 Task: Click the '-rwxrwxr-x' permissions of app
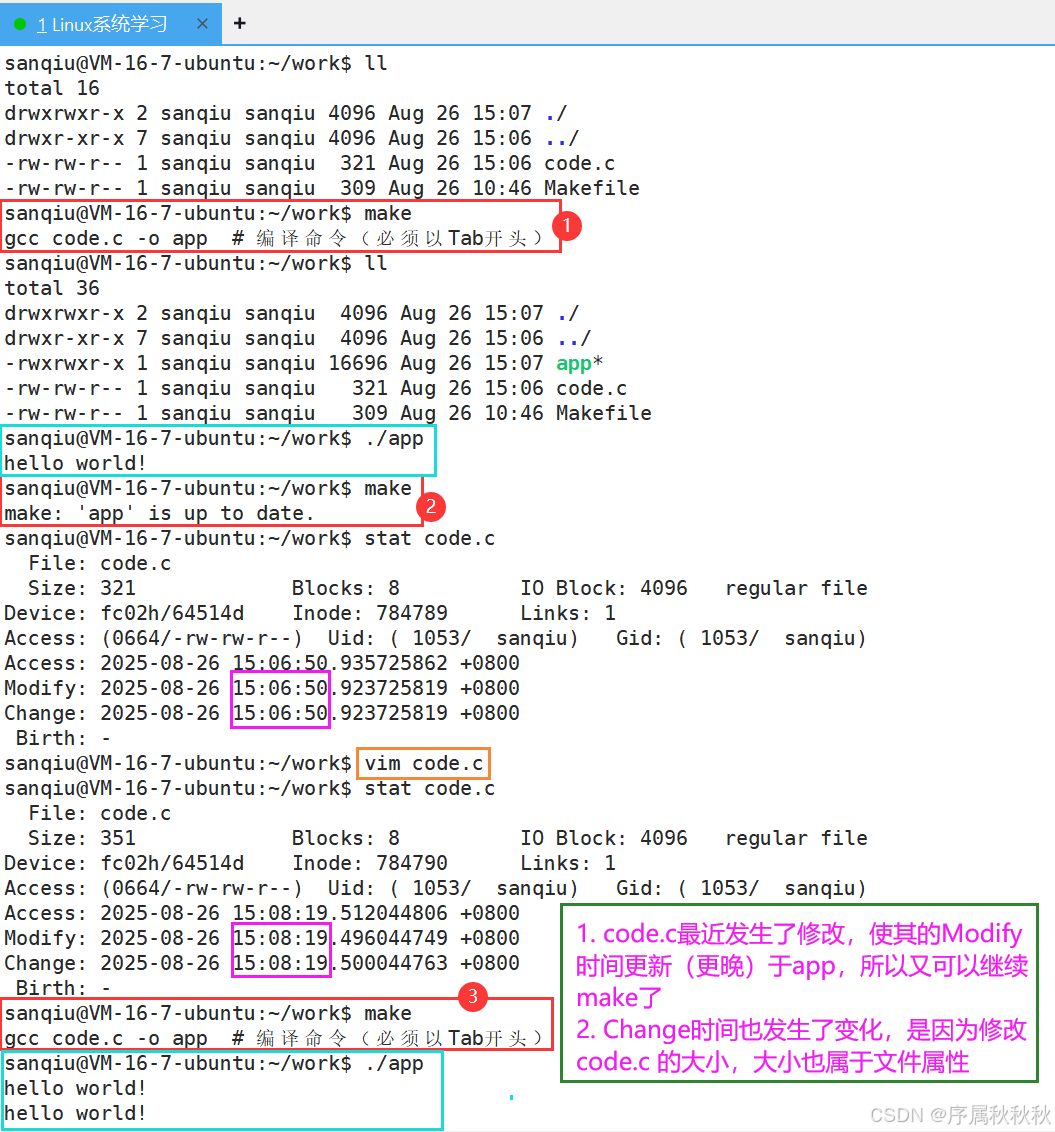click(64, 363)
